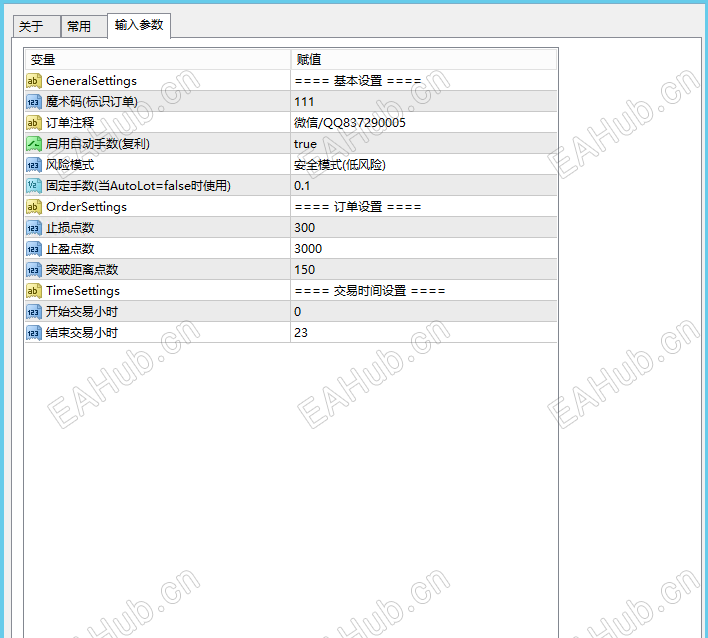
Task: Click the string icon beside OrderSettings
Action: pos(33,207)
